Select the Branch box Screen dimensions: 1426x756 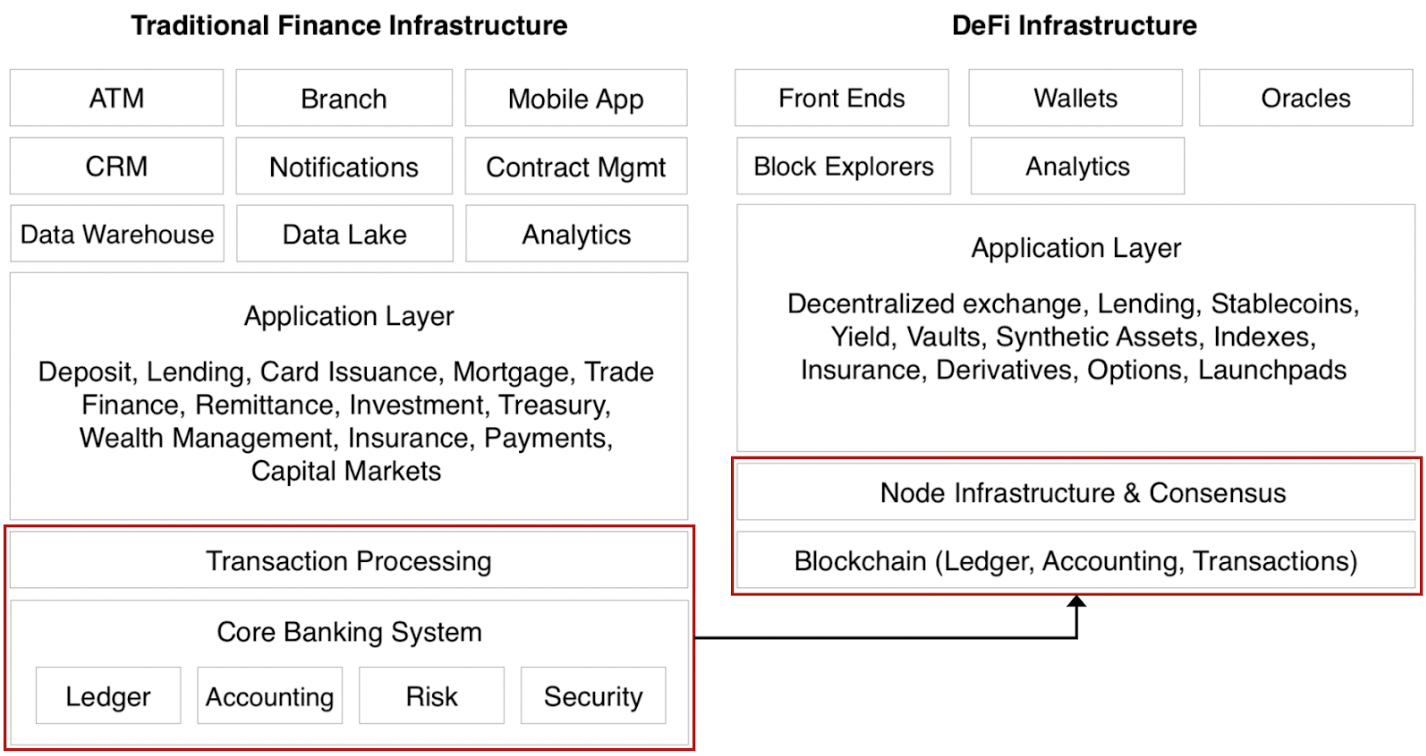click(x=344, y=98)
